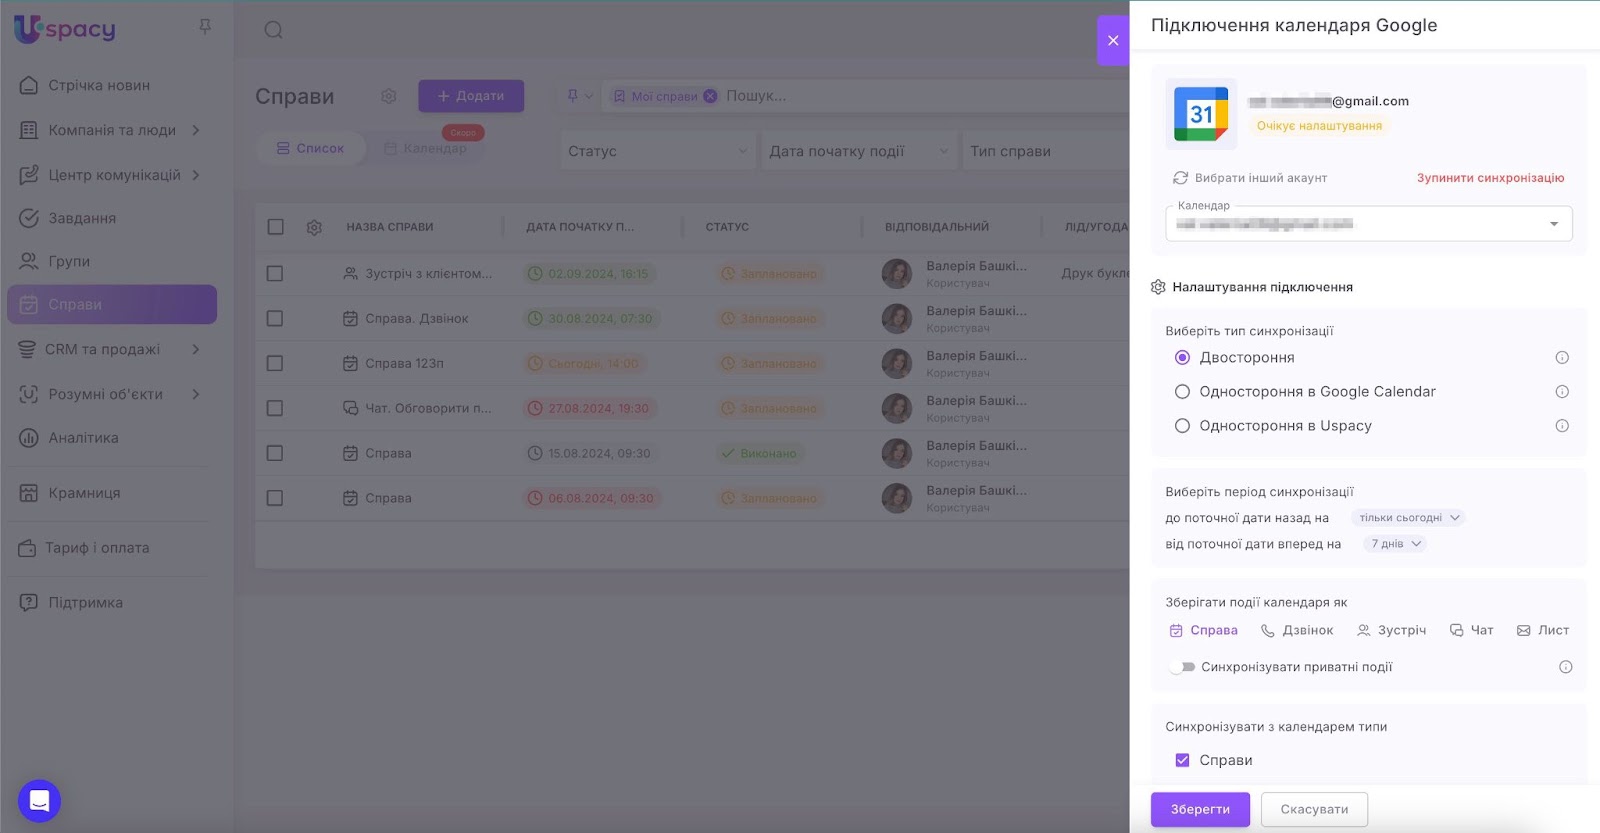The image size is (1600, 833).
Task: Open the chat support bubble icon
Action: pyautogui.click(x=39, y=800)
